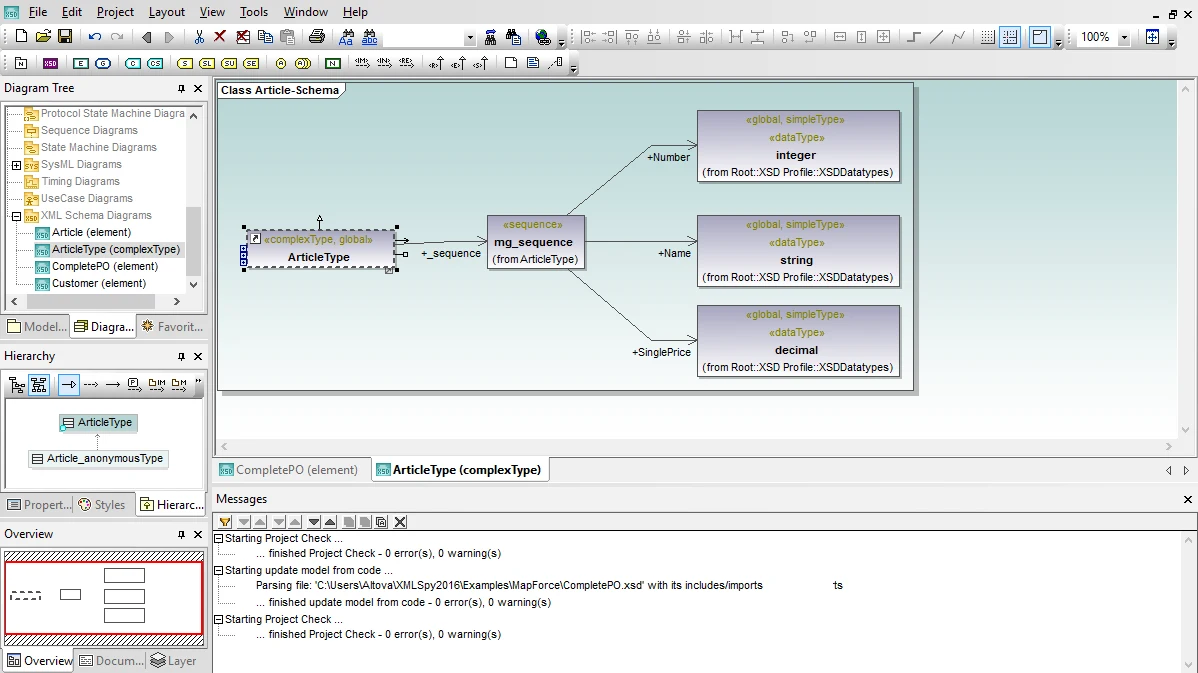Screen dimensions: 1198x673
Task: Click the Overview red viewport thumbnail
Action: 104,598
